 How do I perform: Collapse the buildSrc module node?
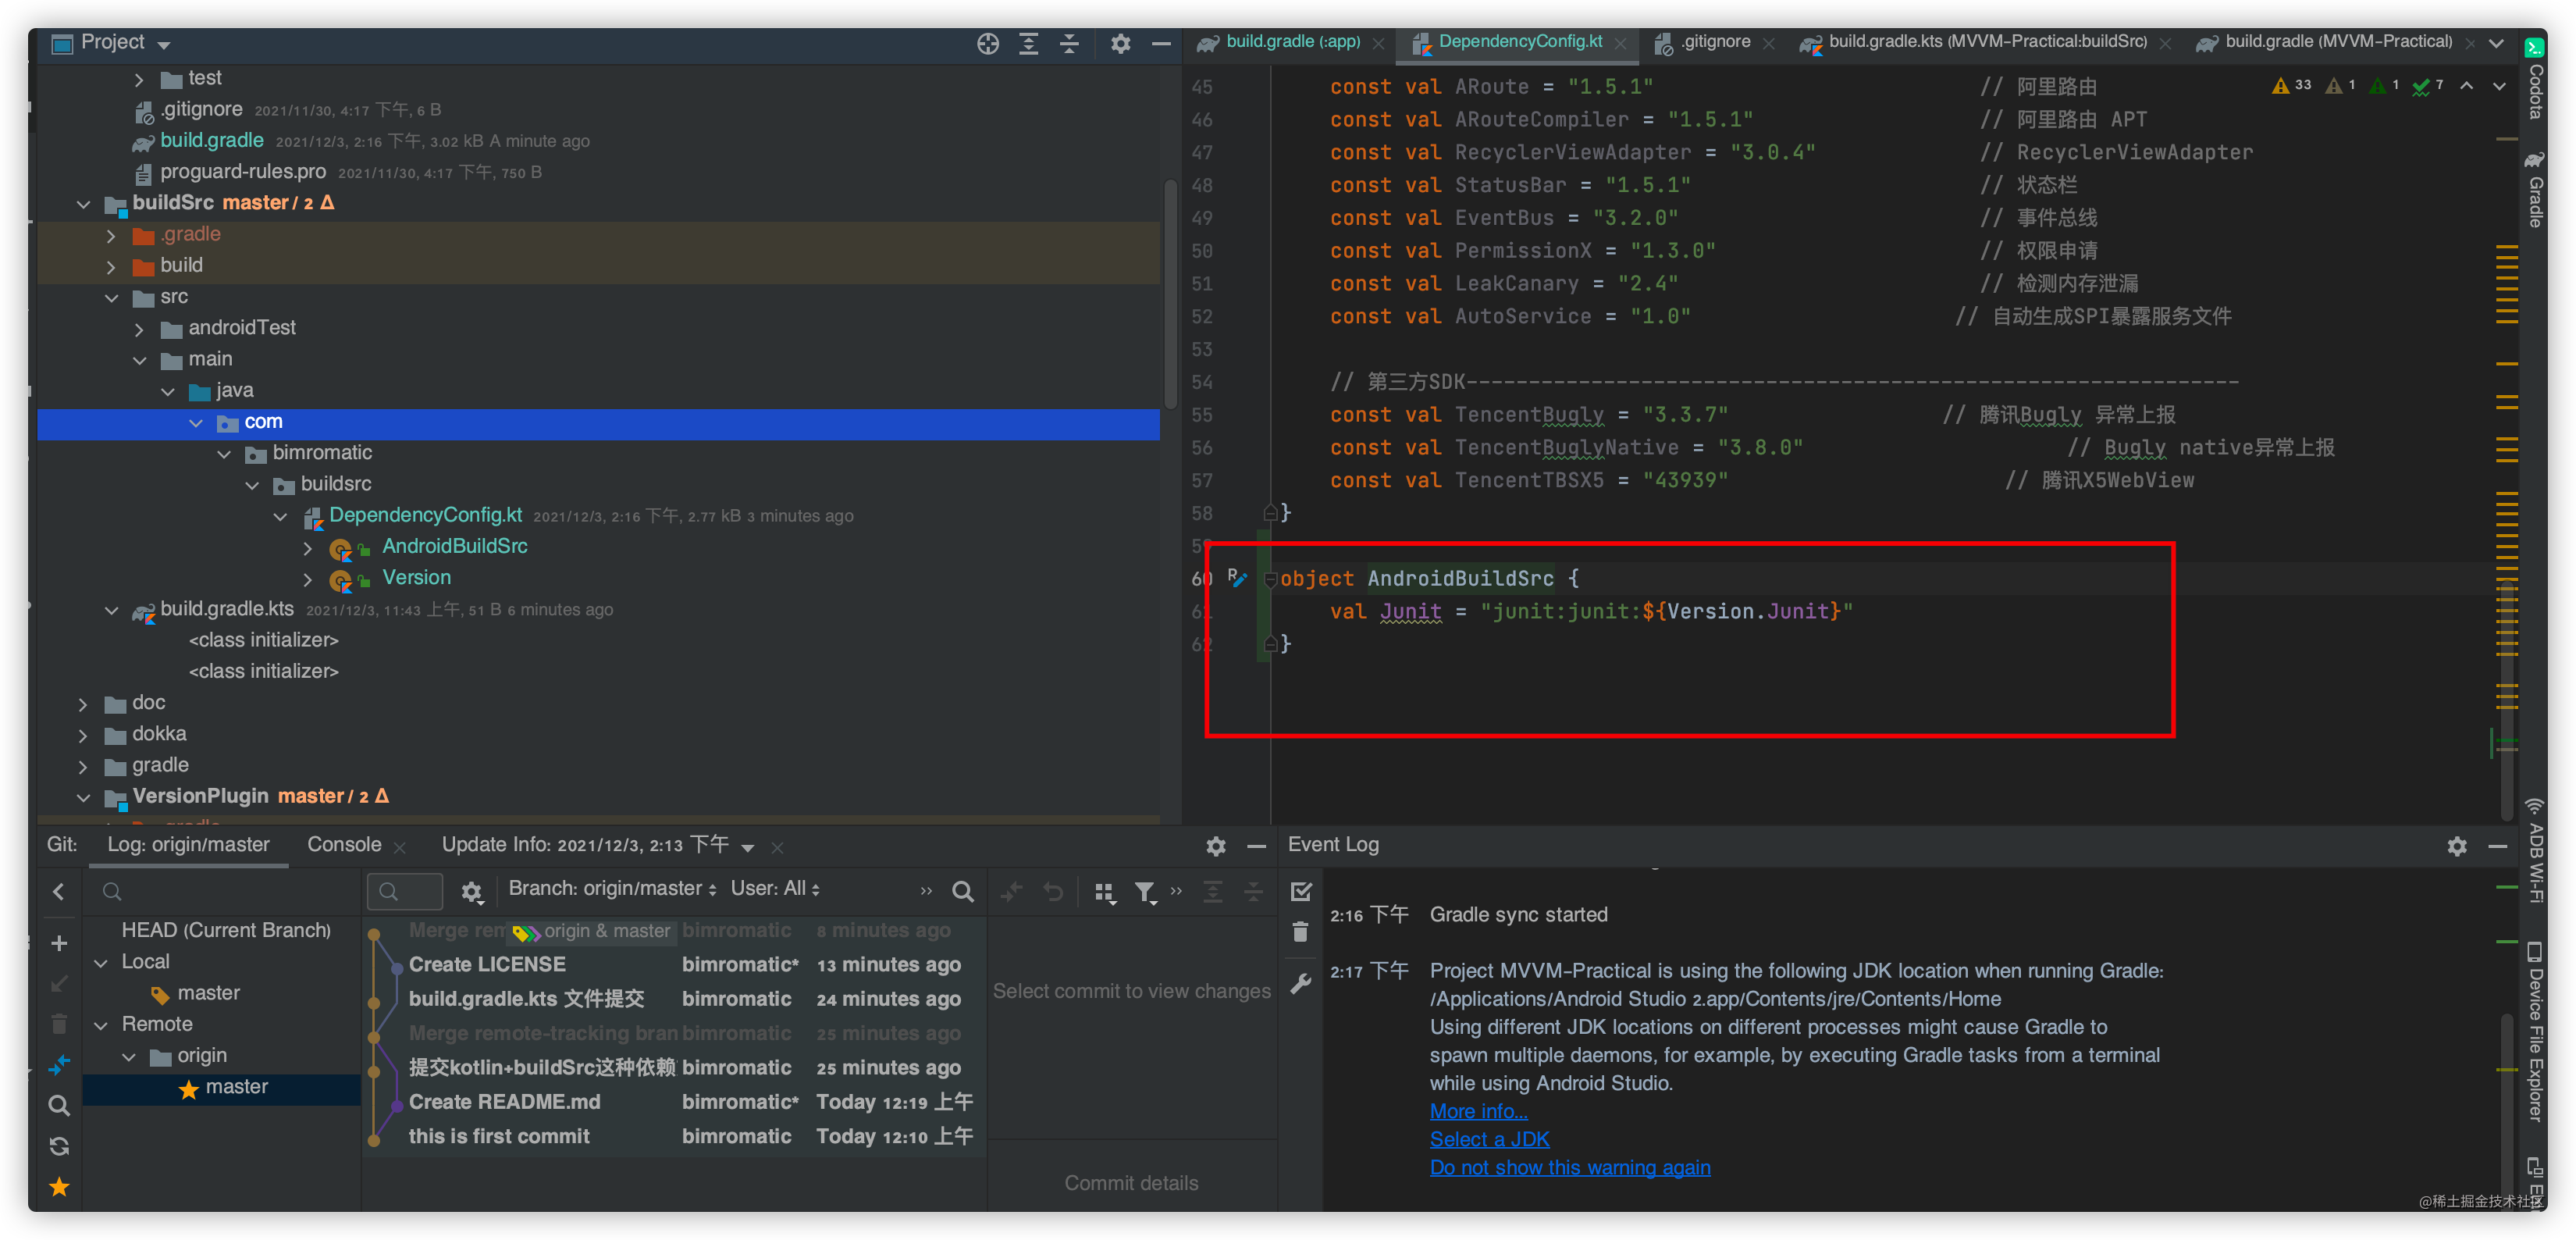[x=84, y=204]
